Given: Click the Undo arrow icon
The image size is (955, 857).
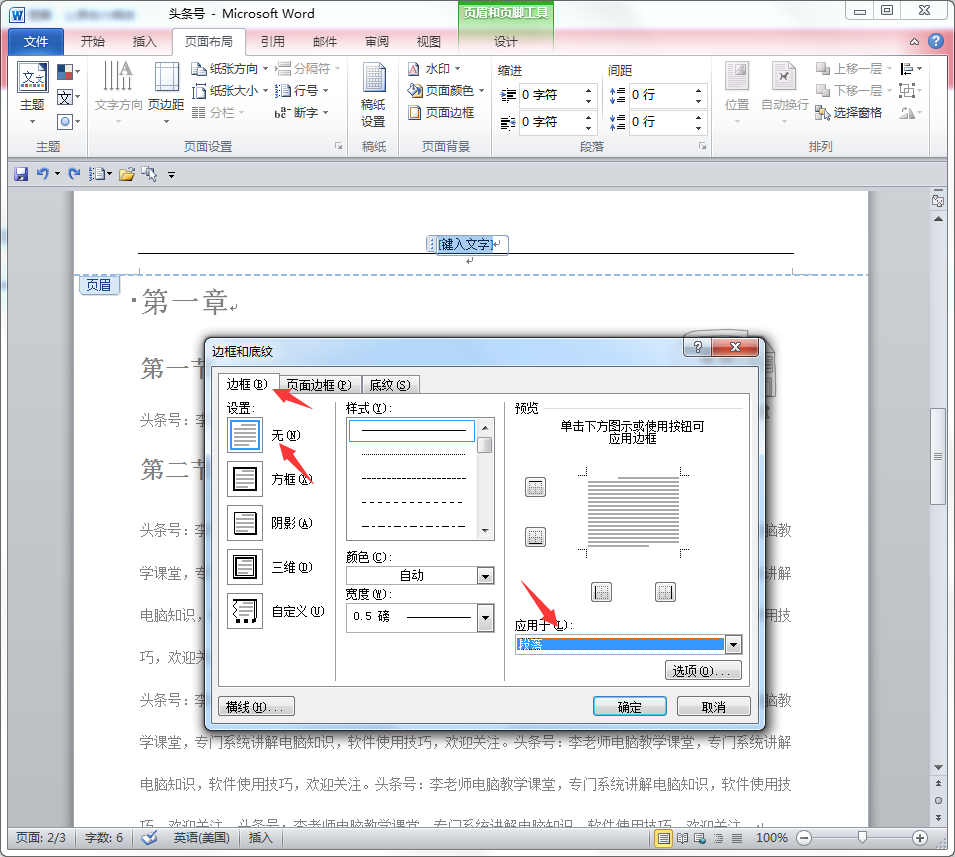Looking at the screenshot, I should tap(42, 174).
